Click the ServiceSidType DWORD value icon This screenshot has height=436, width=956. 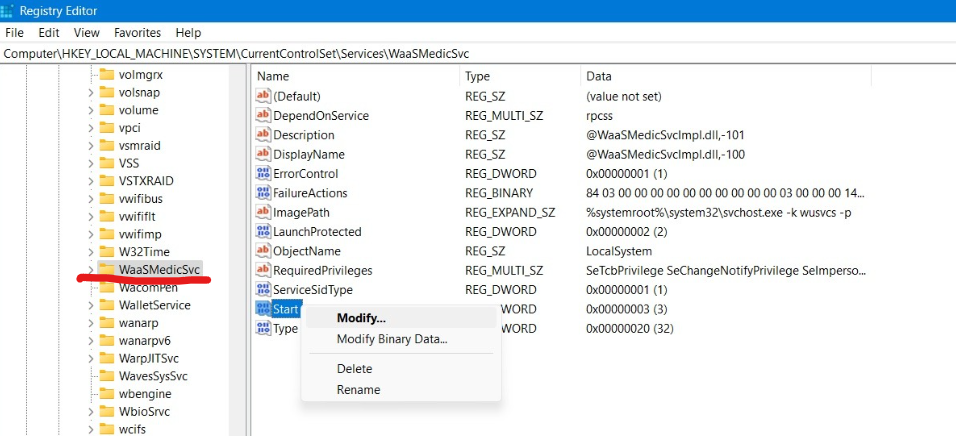point(263,290)
